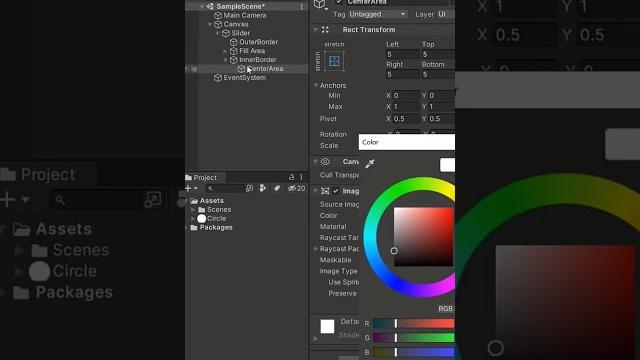This screenshot has height=360, width=640.
Task: Open the Project panel three-dot options menu
Action: click(302, 177)
